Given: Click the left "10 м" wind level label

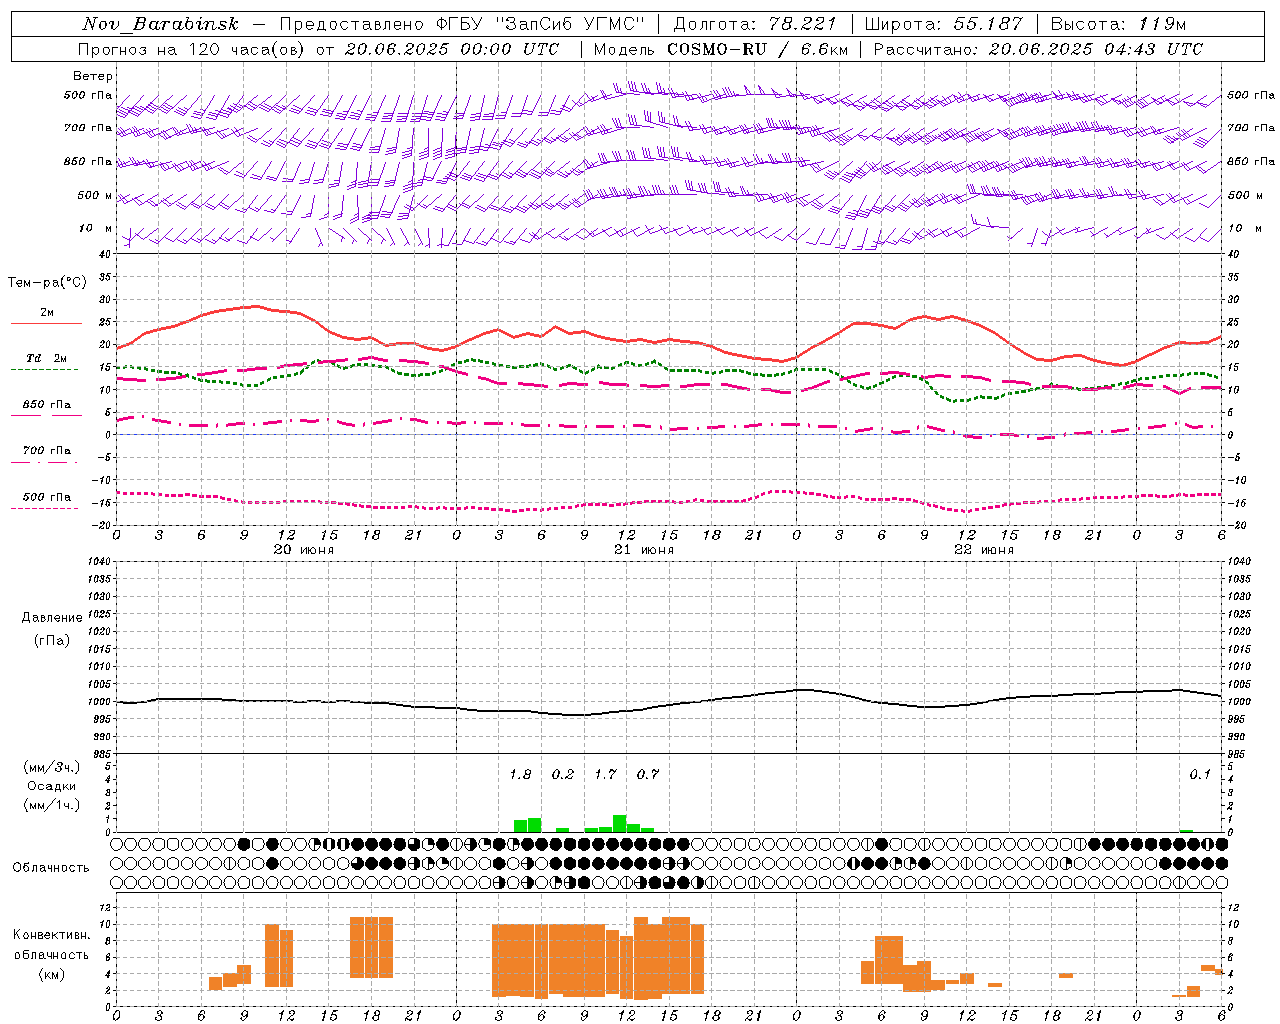Looking at the screenshot, I should [x=96, y=228].
